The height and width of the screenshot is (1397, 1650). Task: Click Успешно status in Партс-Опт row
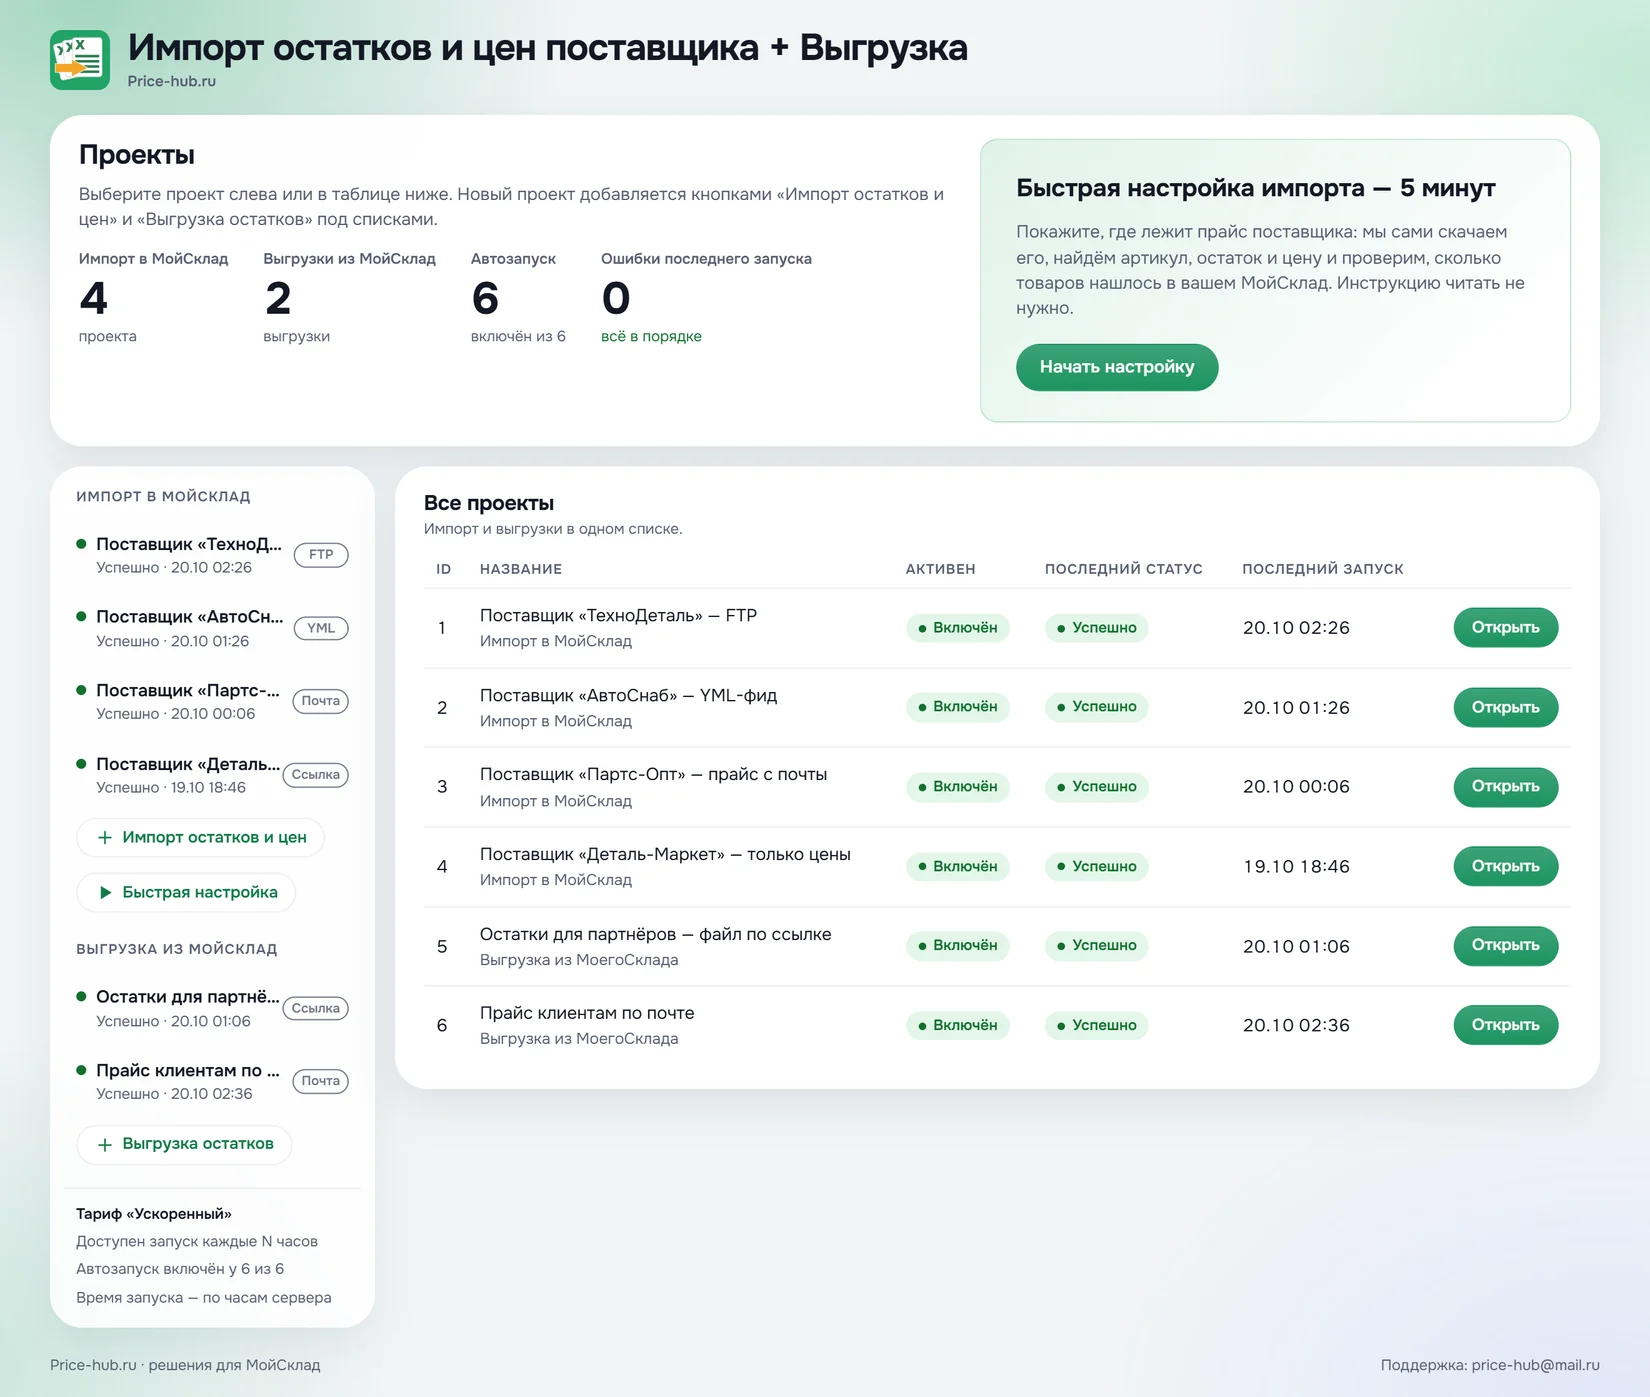coord(1097,787)
